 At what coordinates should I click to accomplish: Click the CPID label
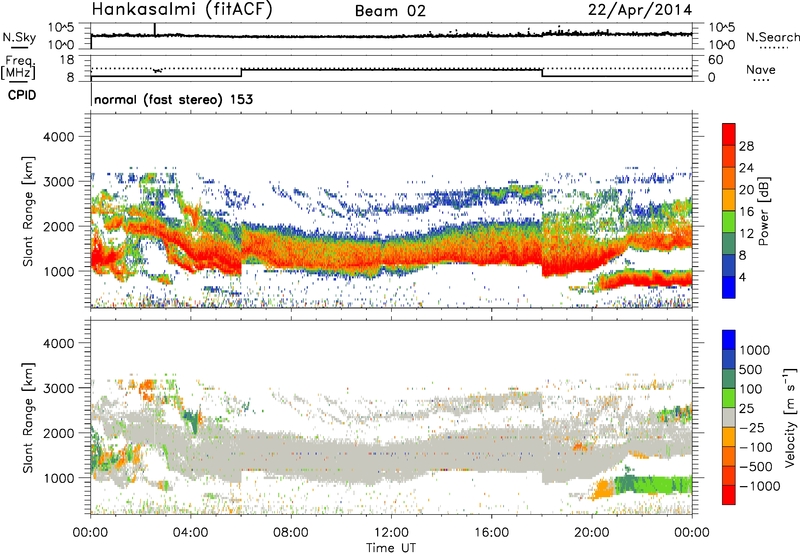(x=22, y=95)
